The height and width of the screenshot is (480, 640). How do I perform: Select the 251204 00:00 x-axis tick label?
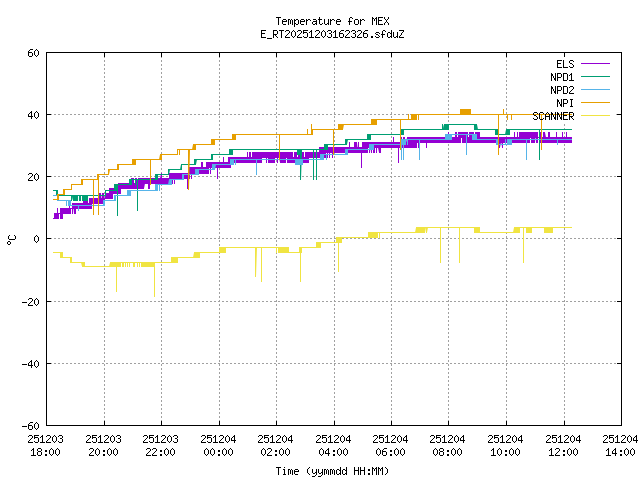coord(218,445)
